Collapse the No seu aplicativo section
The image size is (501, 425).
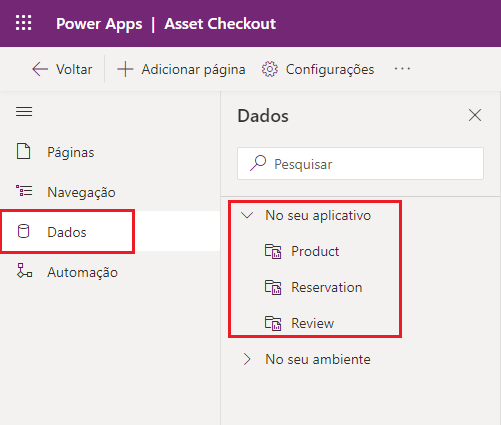click(247, 215)
